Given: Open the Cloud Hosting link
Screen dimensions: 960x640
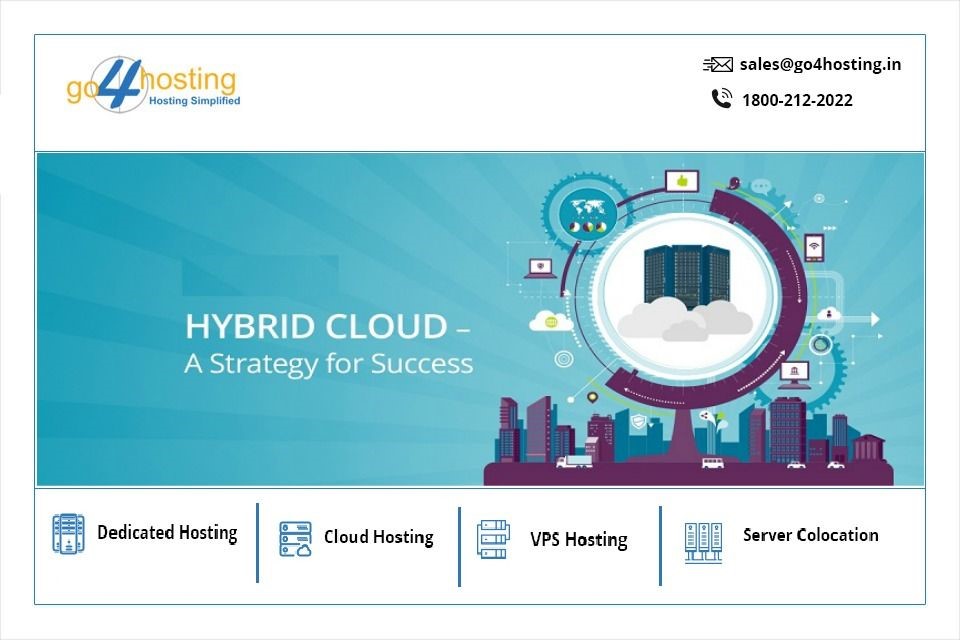Looking at the screenshot, I should click(x=378, y=537).
